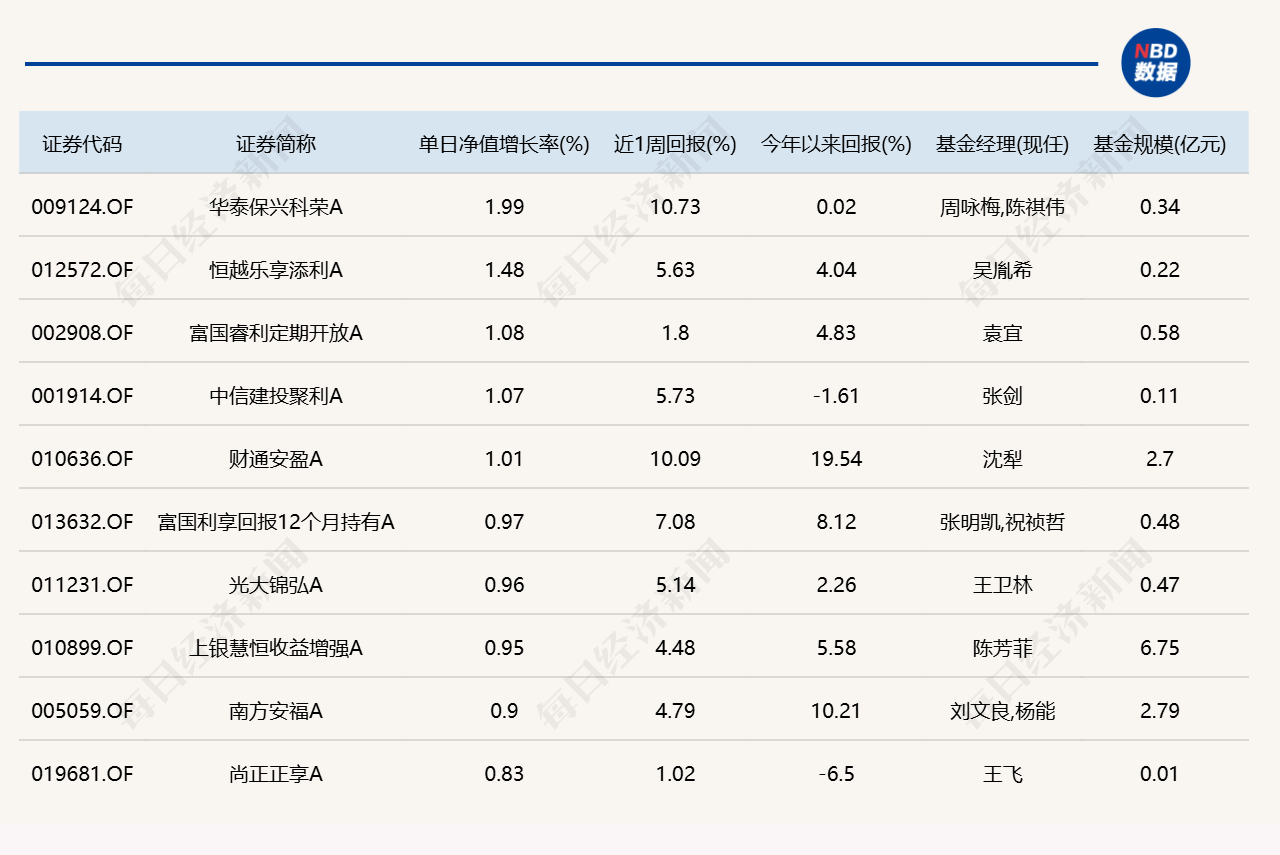The height and width of the screenshot is (855, 1280).
Task: Click fund code 019681.OF
Action: [x=82, y=774]
